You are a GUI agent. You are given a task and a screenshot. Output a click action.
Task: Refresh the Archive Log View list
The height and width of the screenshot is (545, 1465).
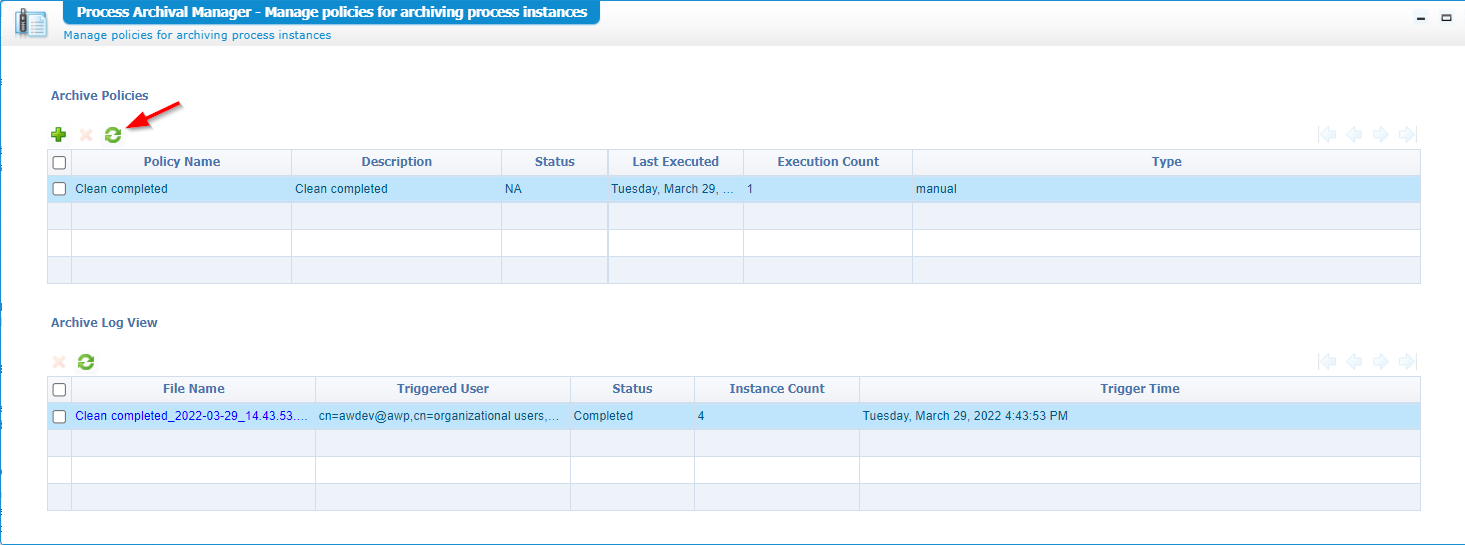click(86, 362)
